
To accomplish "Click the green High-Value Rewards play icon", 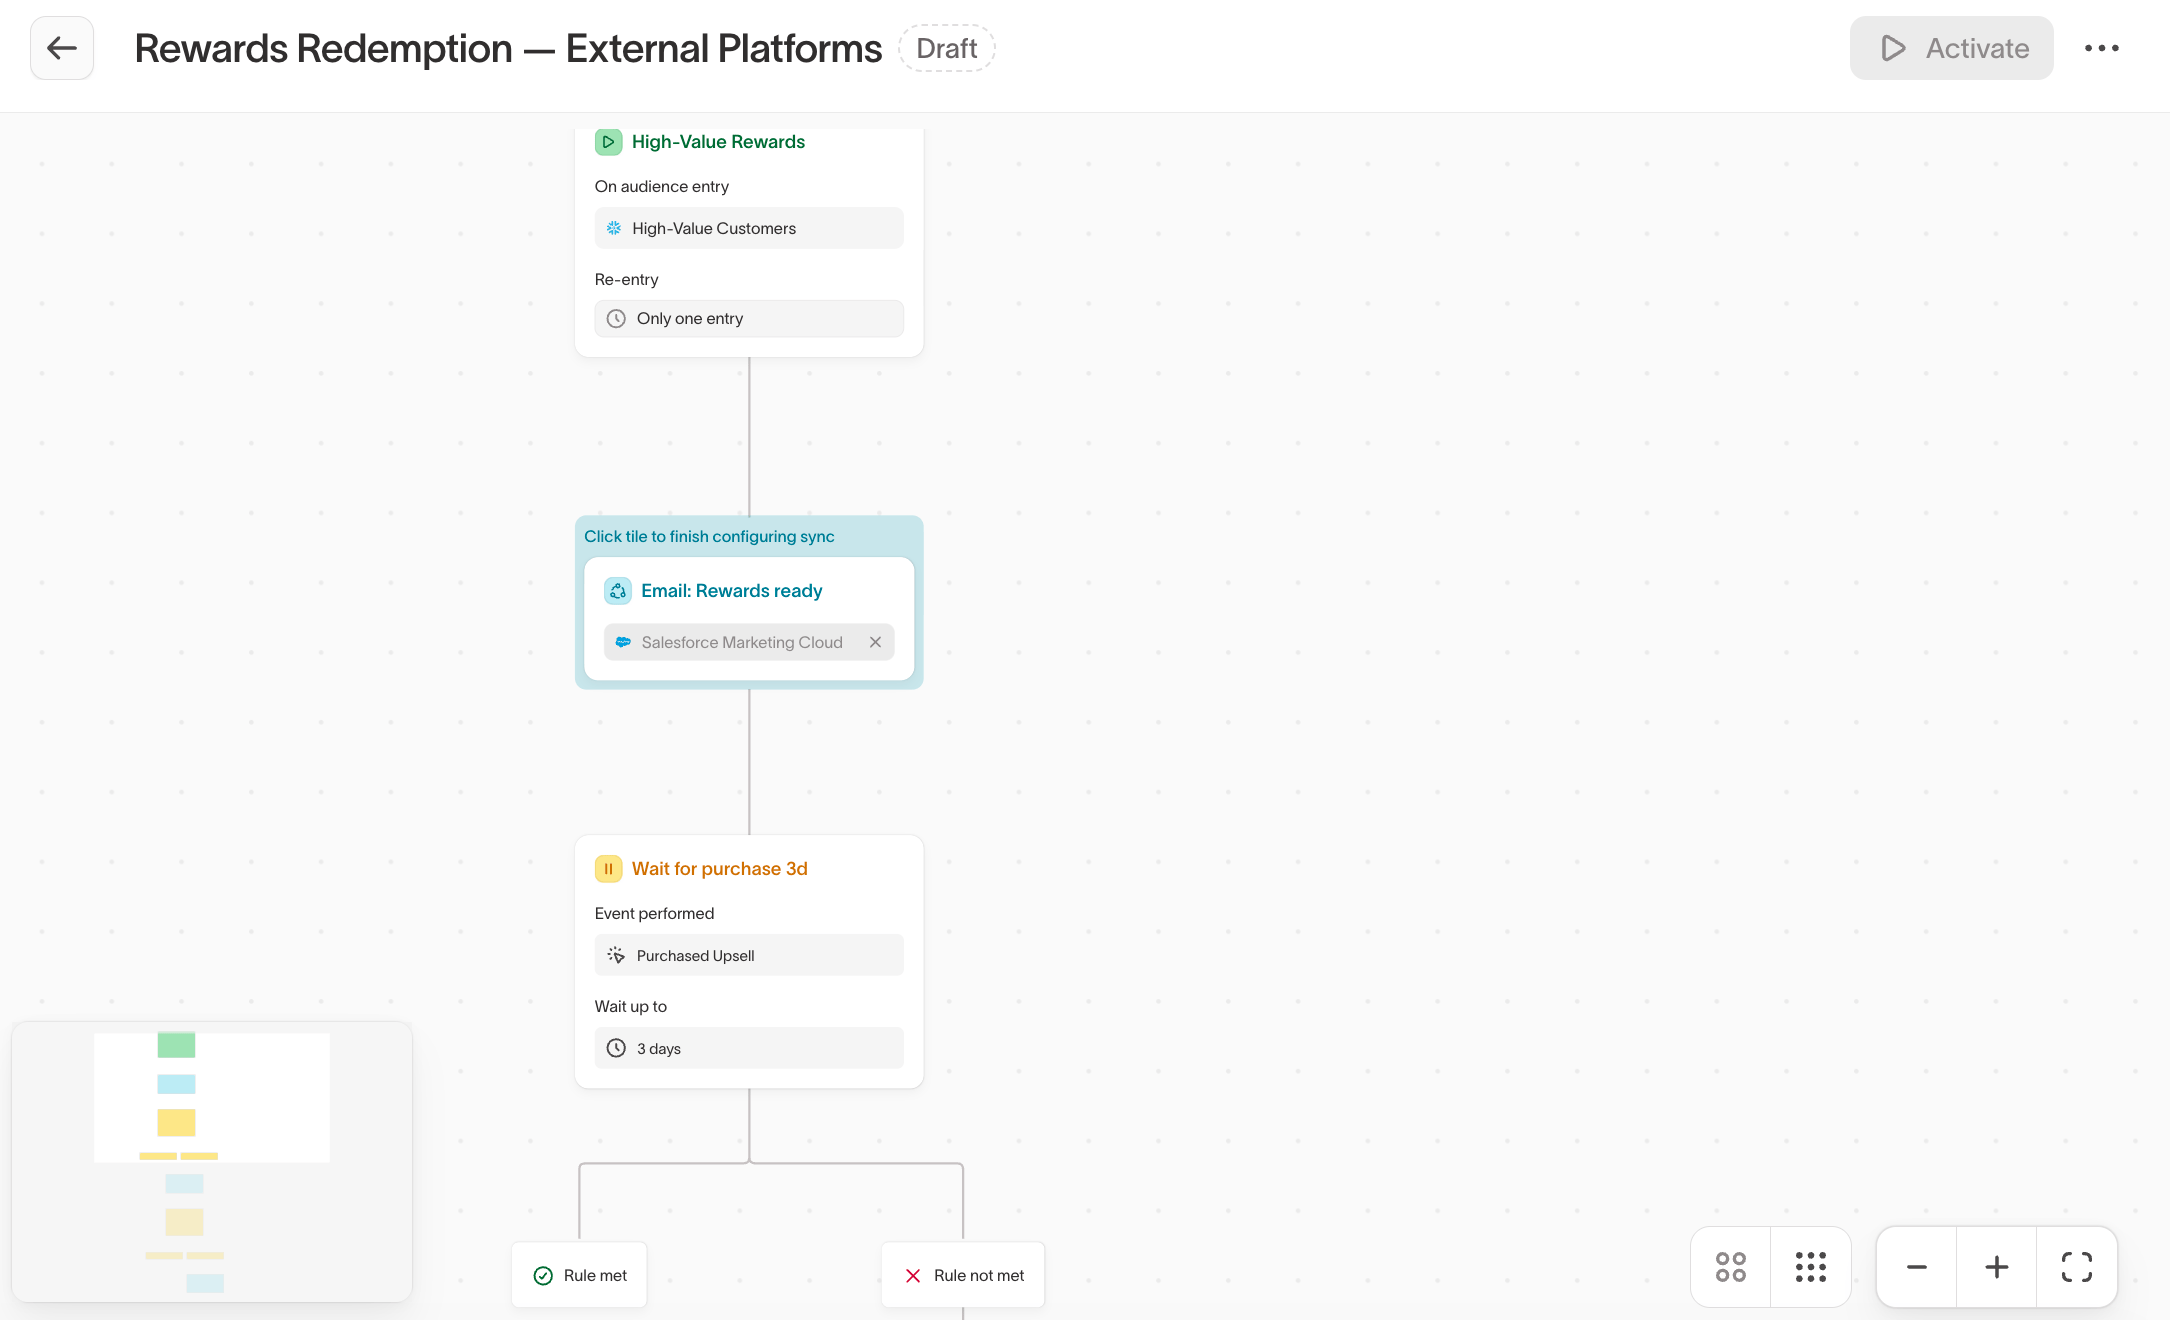I will tap(608, 142).
